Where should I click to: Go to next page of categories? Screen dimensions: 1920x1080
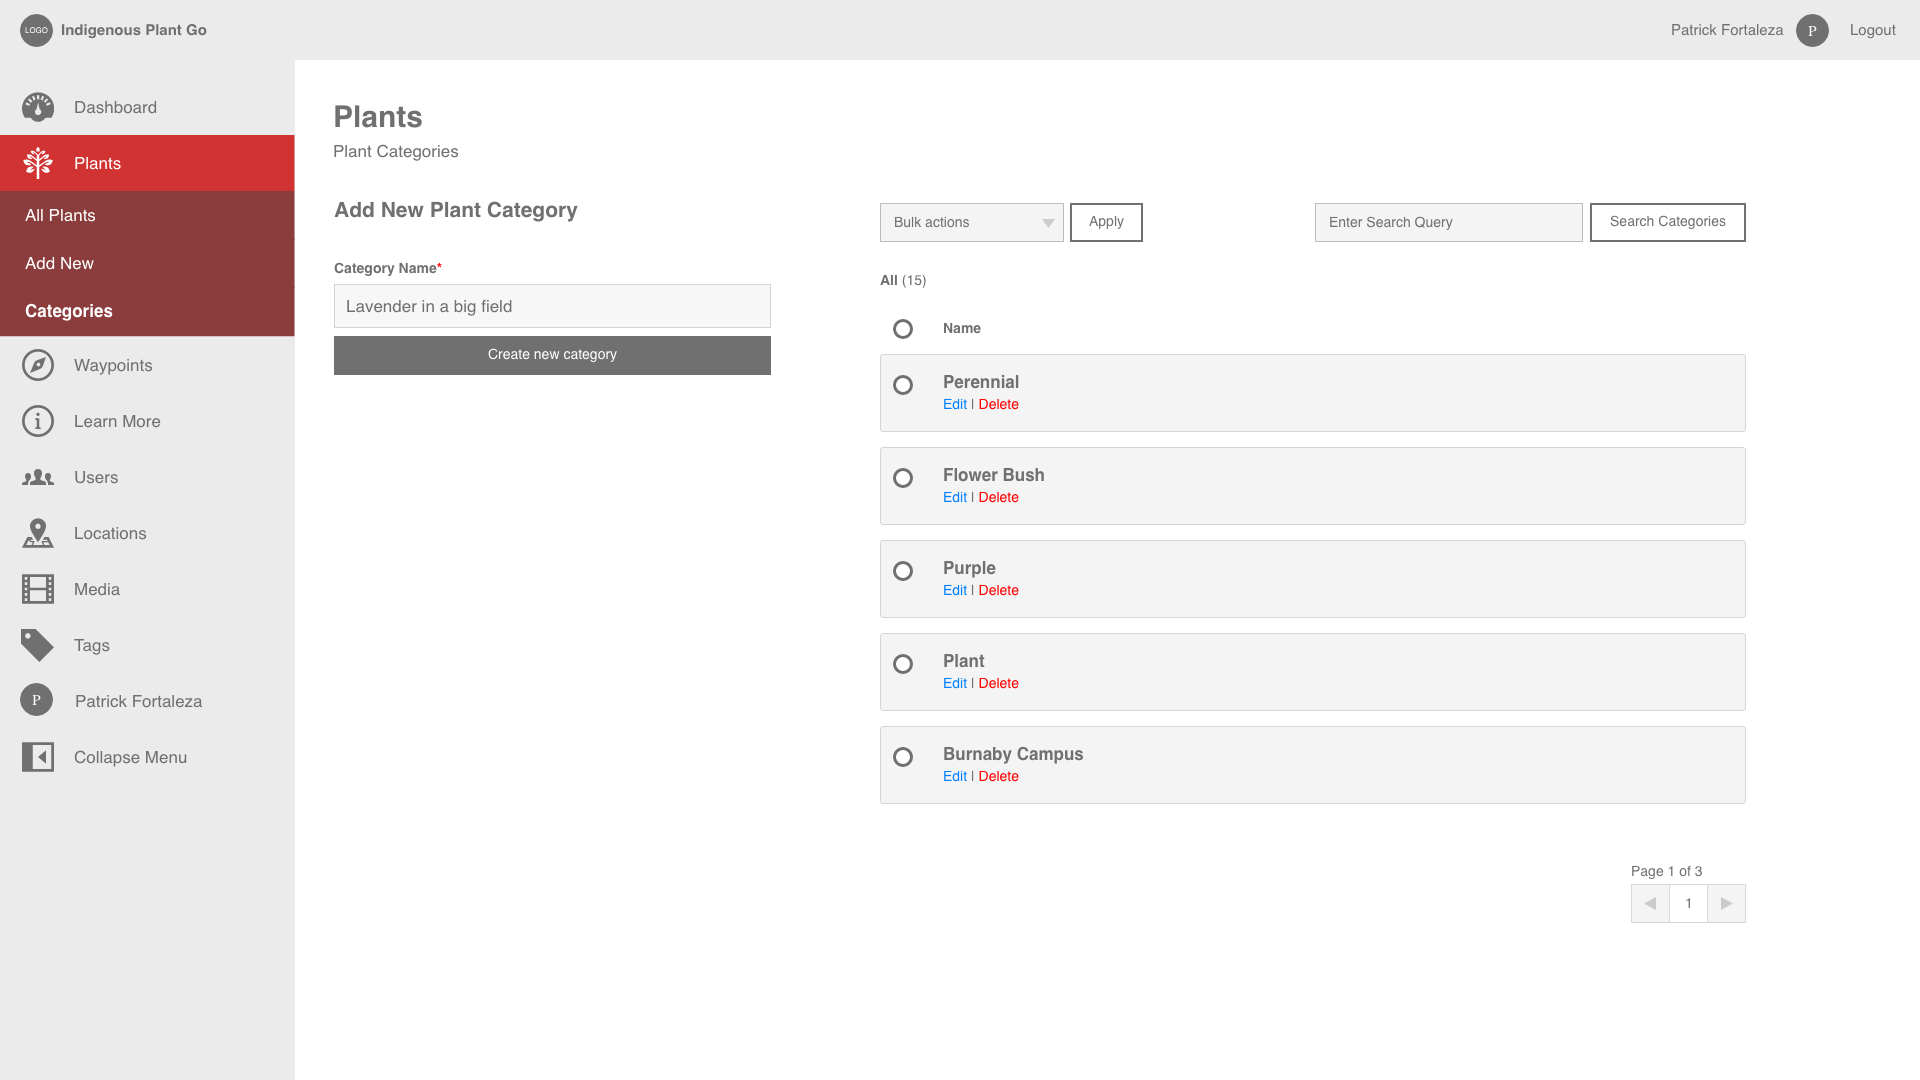point(1726,903)
